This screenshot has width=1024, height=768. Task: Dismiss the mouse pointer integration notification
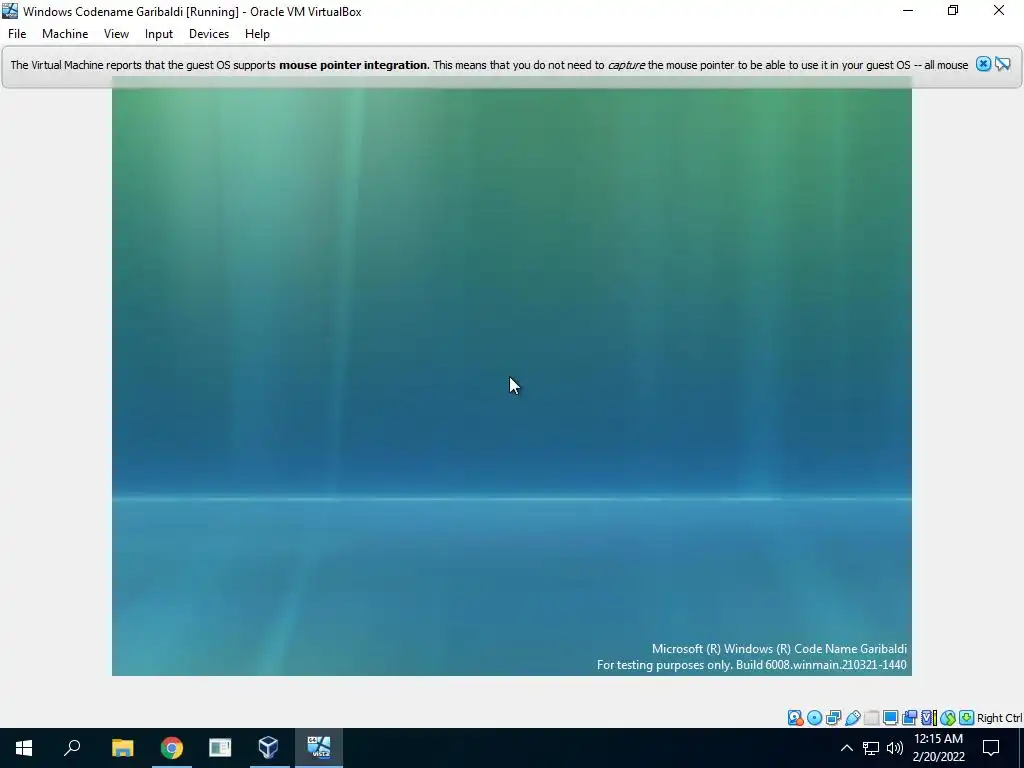(x=983, y=64)
